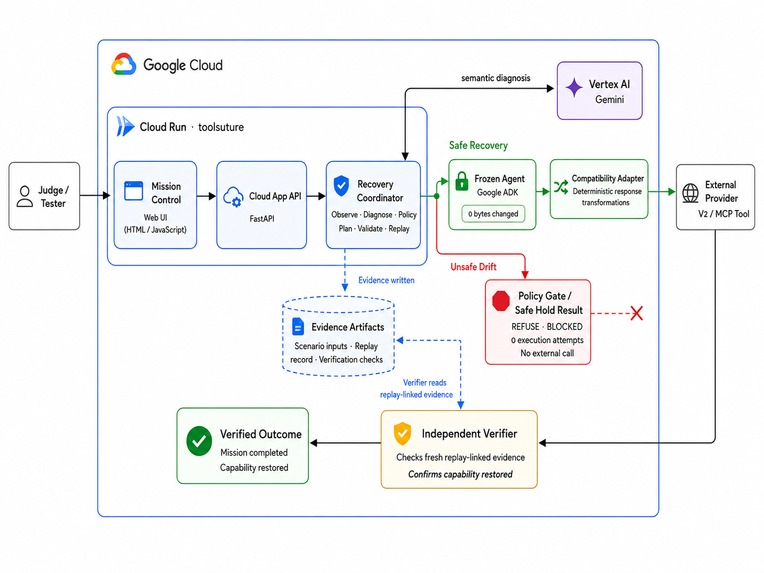Screen dimensions: 764x573
Task: Click 'Scenario inputs · Replay record' text
Action: pos(336,353)
